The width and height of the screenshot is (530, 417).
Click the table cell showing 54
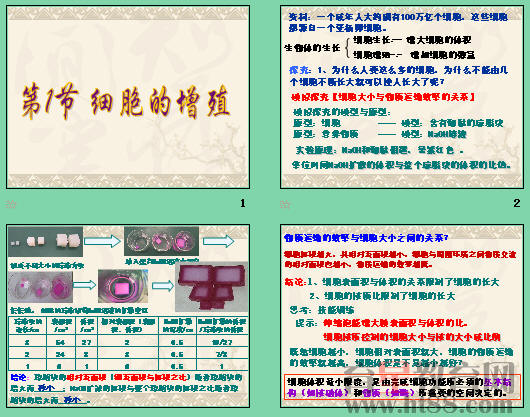[61, 342]
